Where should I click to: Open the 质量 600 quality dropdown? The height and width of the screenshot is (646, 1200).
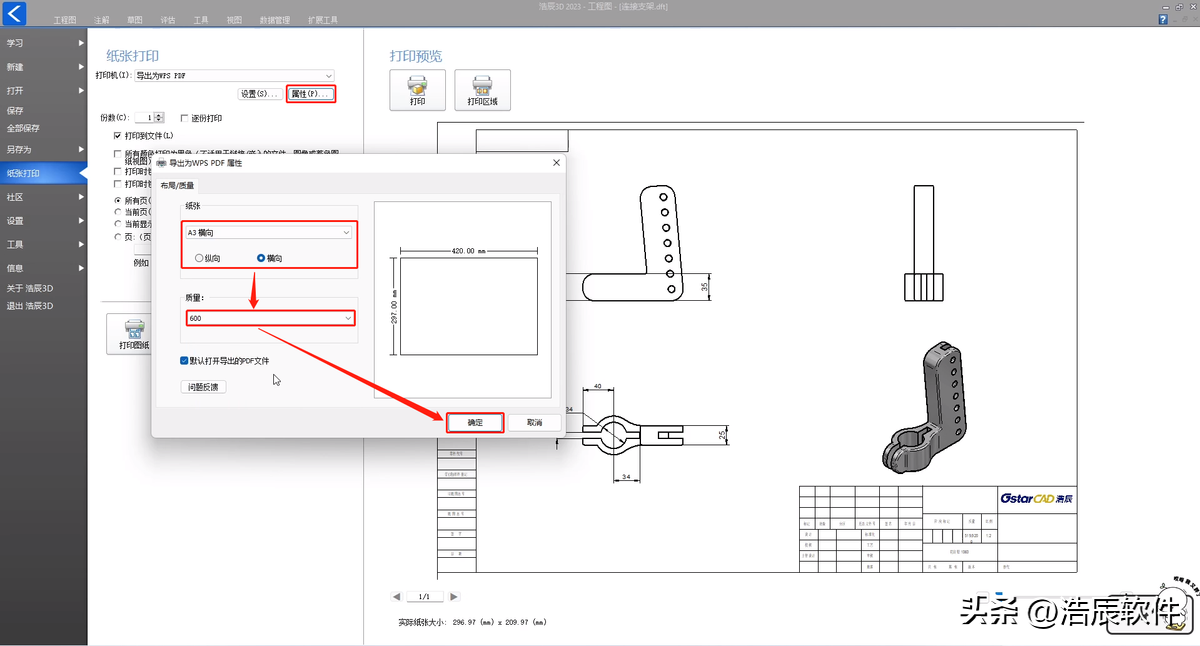[270, 318]
